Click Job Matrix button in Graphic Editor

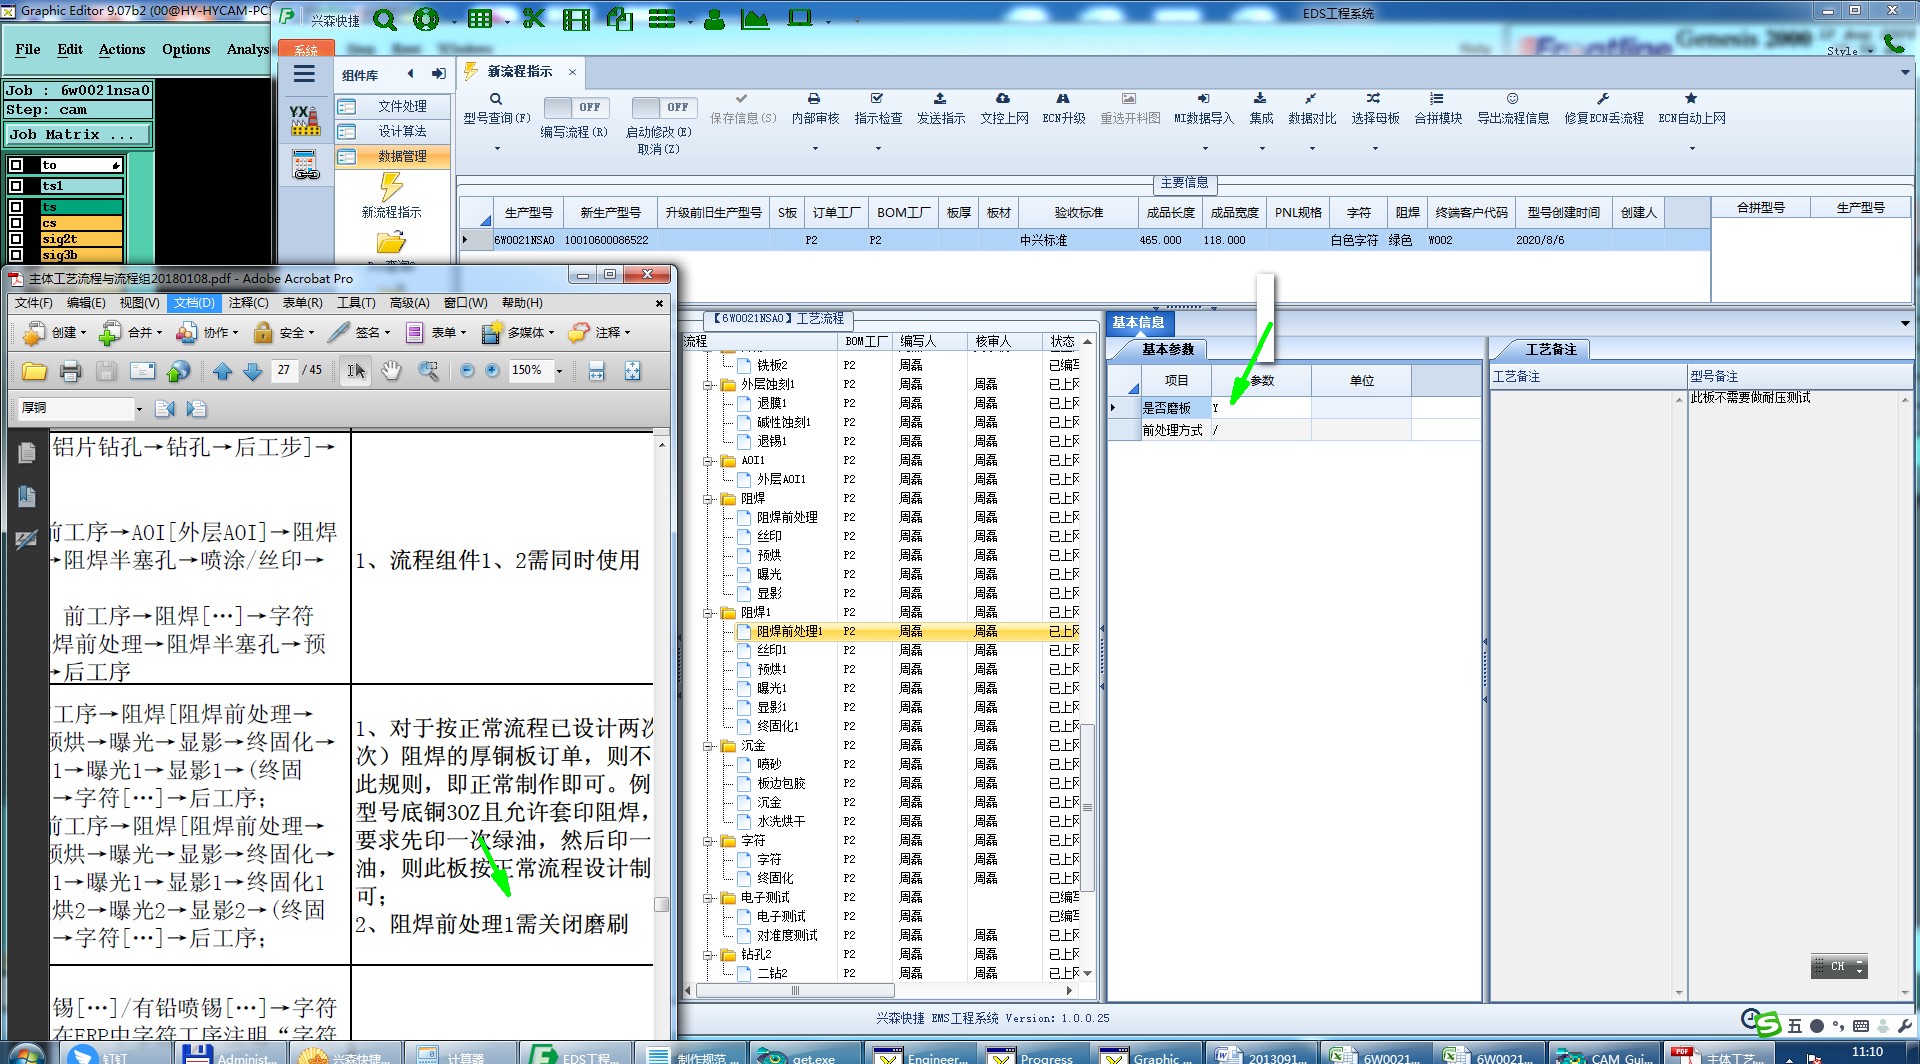click(x=79, y=134)
